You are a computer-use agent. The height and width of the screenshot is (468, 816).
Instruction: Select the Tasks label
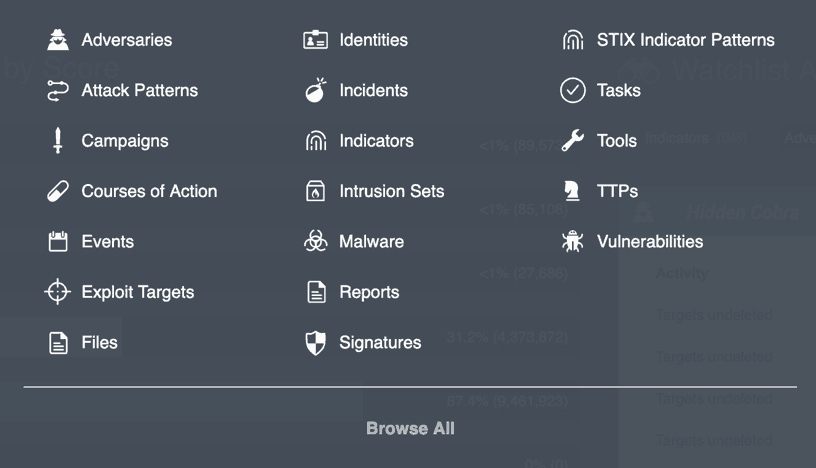click(619, 91)
